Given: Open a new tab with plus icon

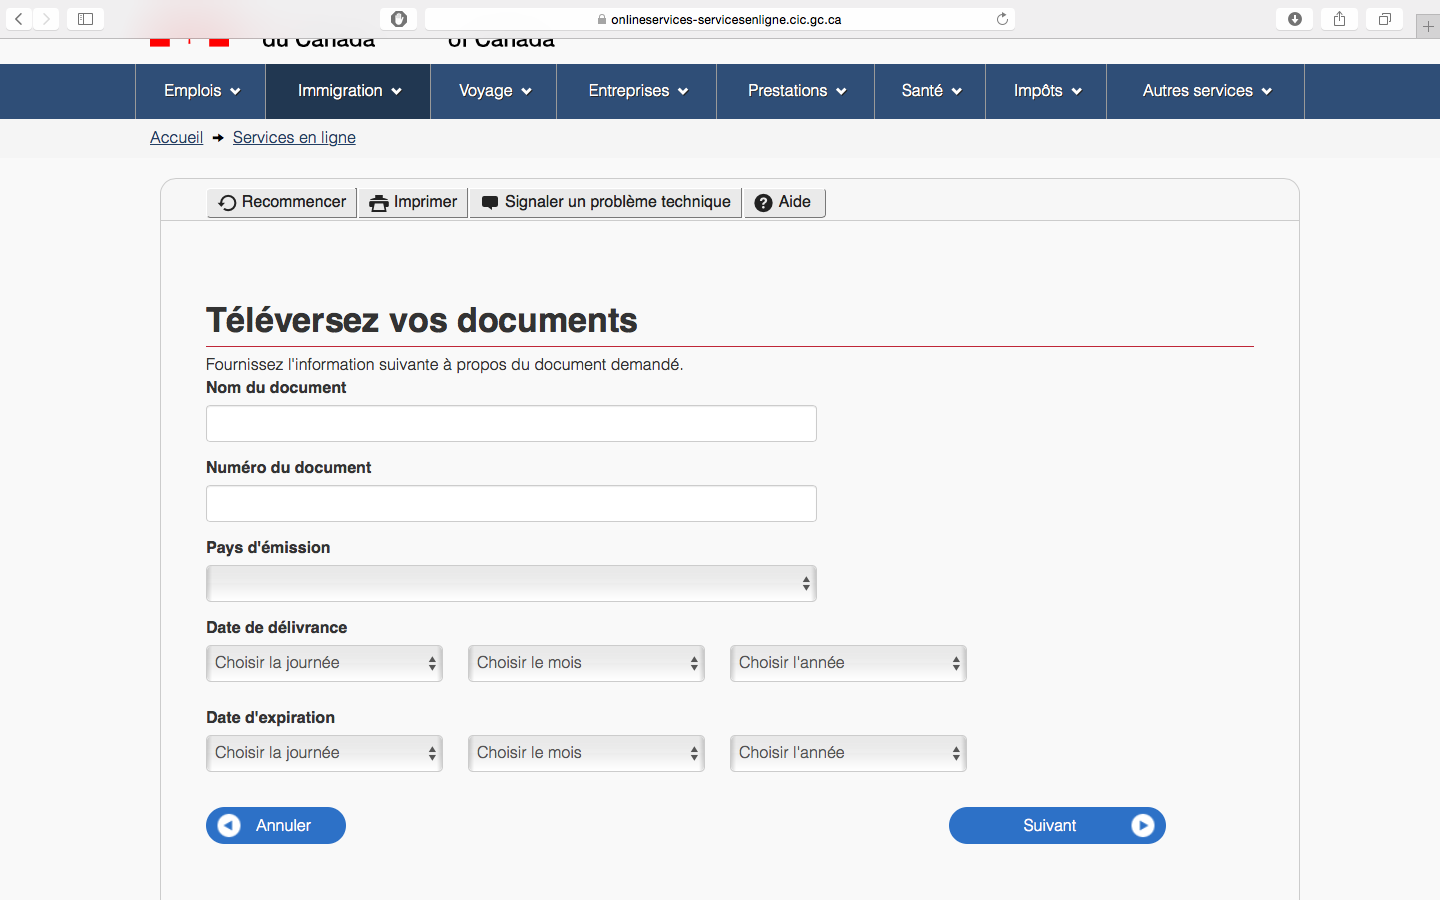Looking at the screenshot, I should click(x=1428, y=27).
